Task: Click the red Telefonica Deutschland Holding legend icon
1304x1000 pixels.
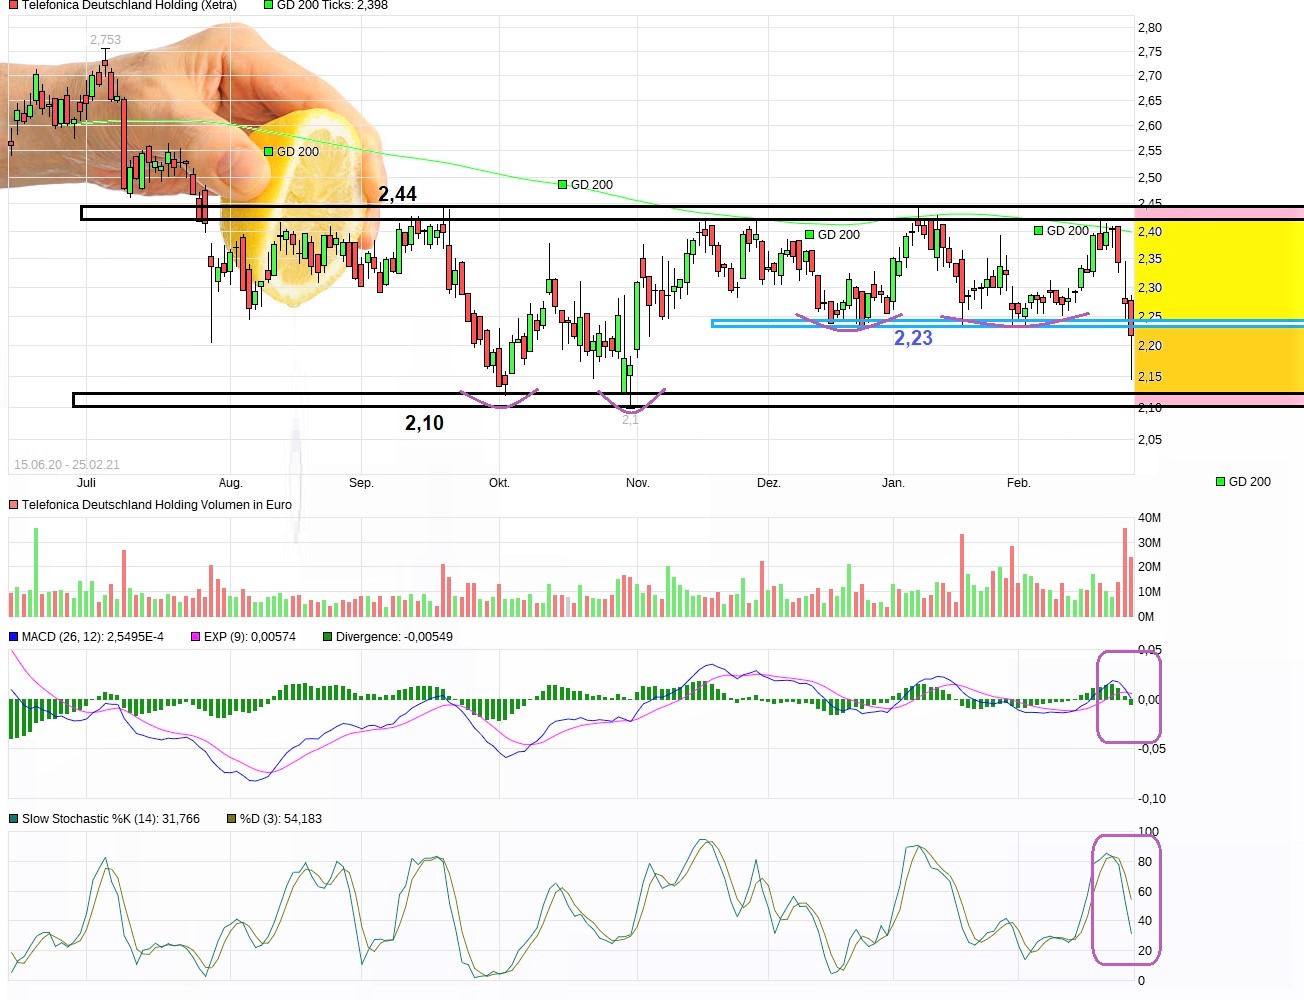Action: [11, 5]
